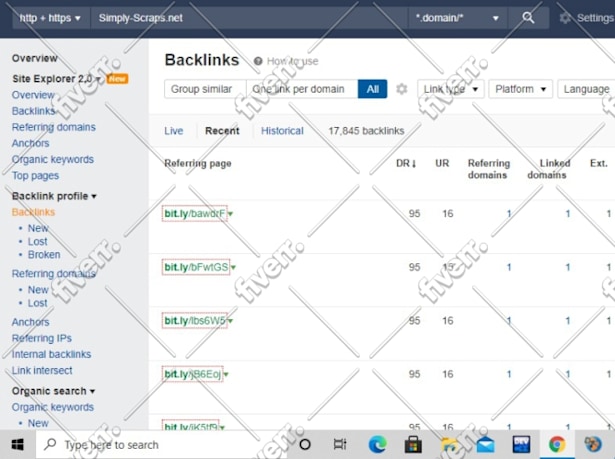This screenshot has height=459, width=615.
Task: Click the Type here to search box
Action: click(161, 445)
